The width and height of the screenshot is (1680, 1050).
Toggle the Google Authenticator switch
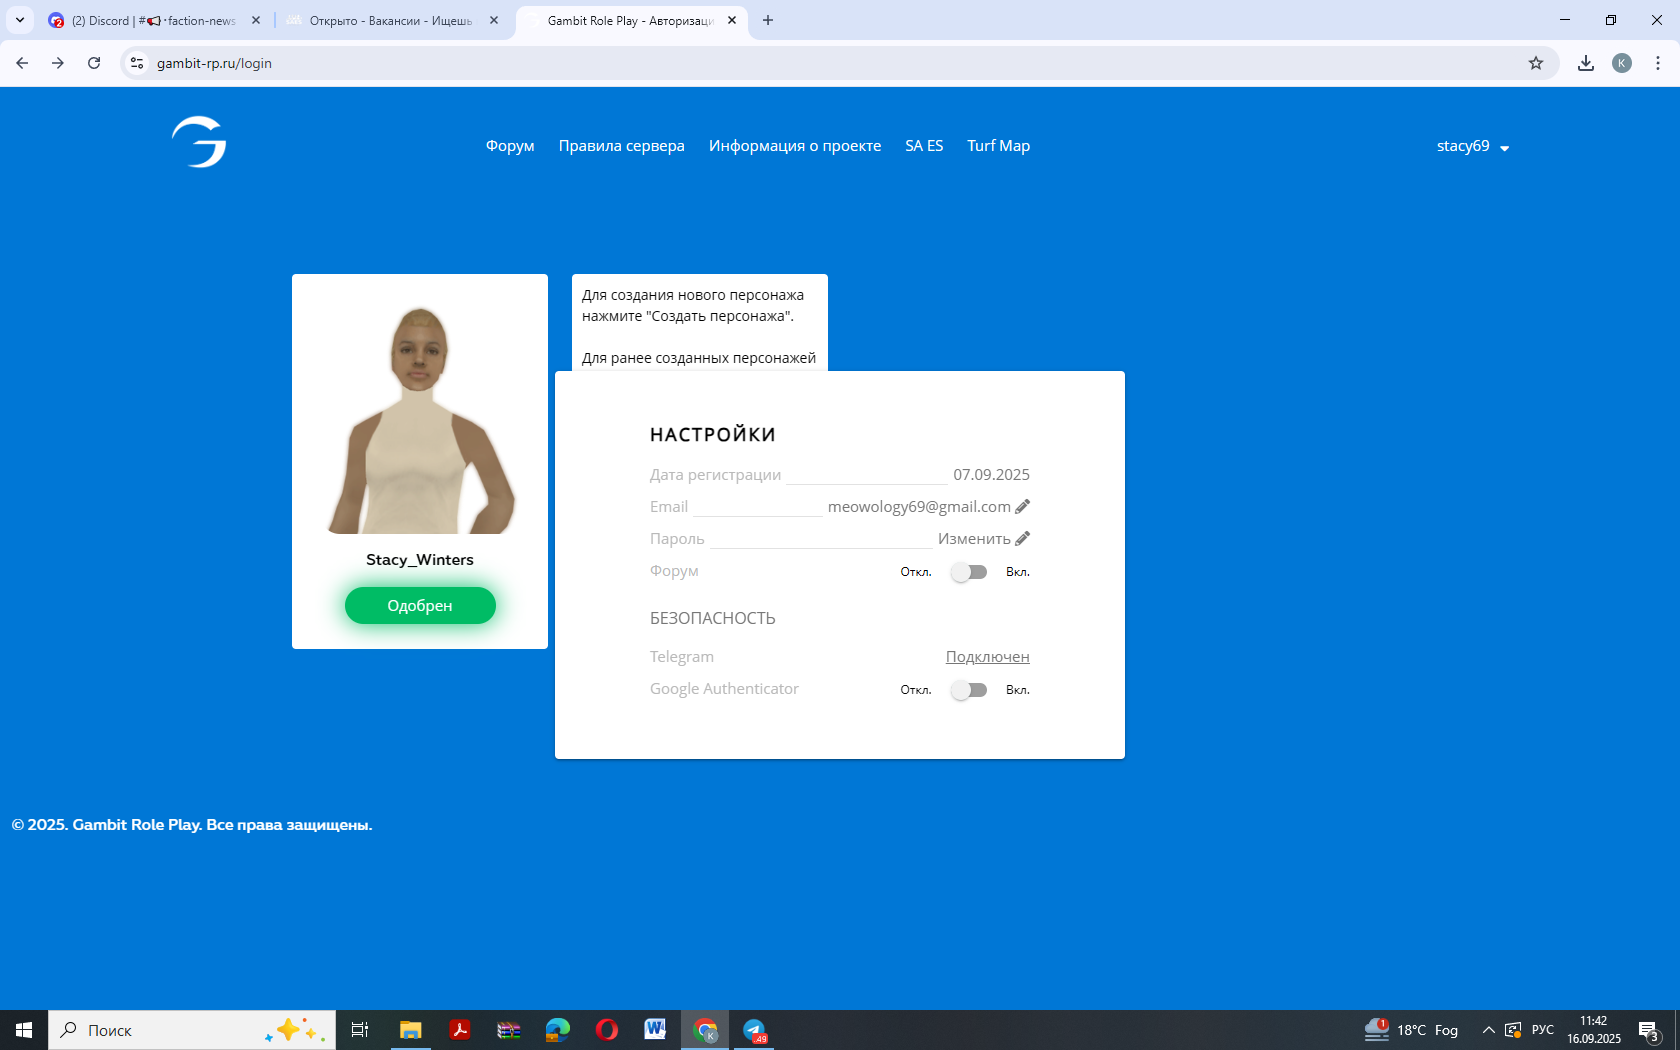click(969, 690)
